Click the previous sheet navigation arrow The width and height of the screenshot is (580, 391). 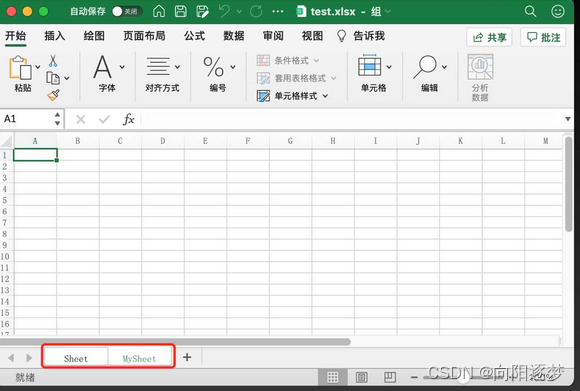(11, 358)
